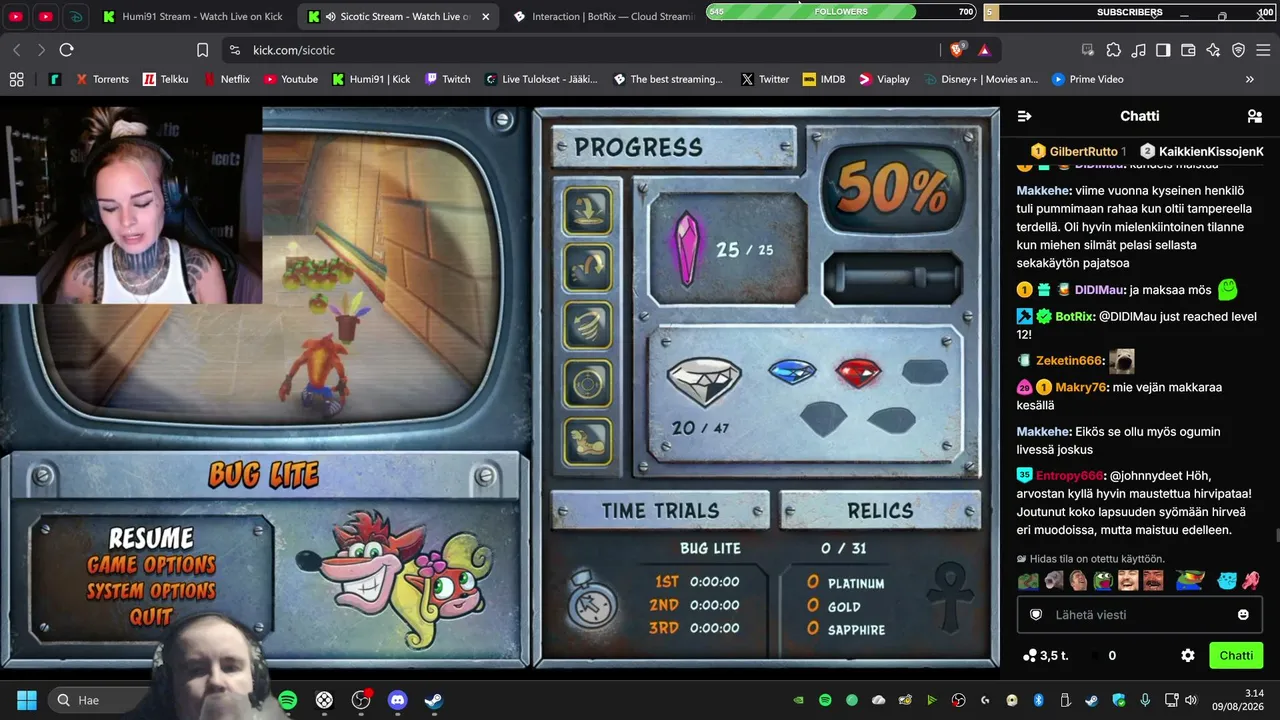Open the Humi91 | Kick bookmark

371,79
